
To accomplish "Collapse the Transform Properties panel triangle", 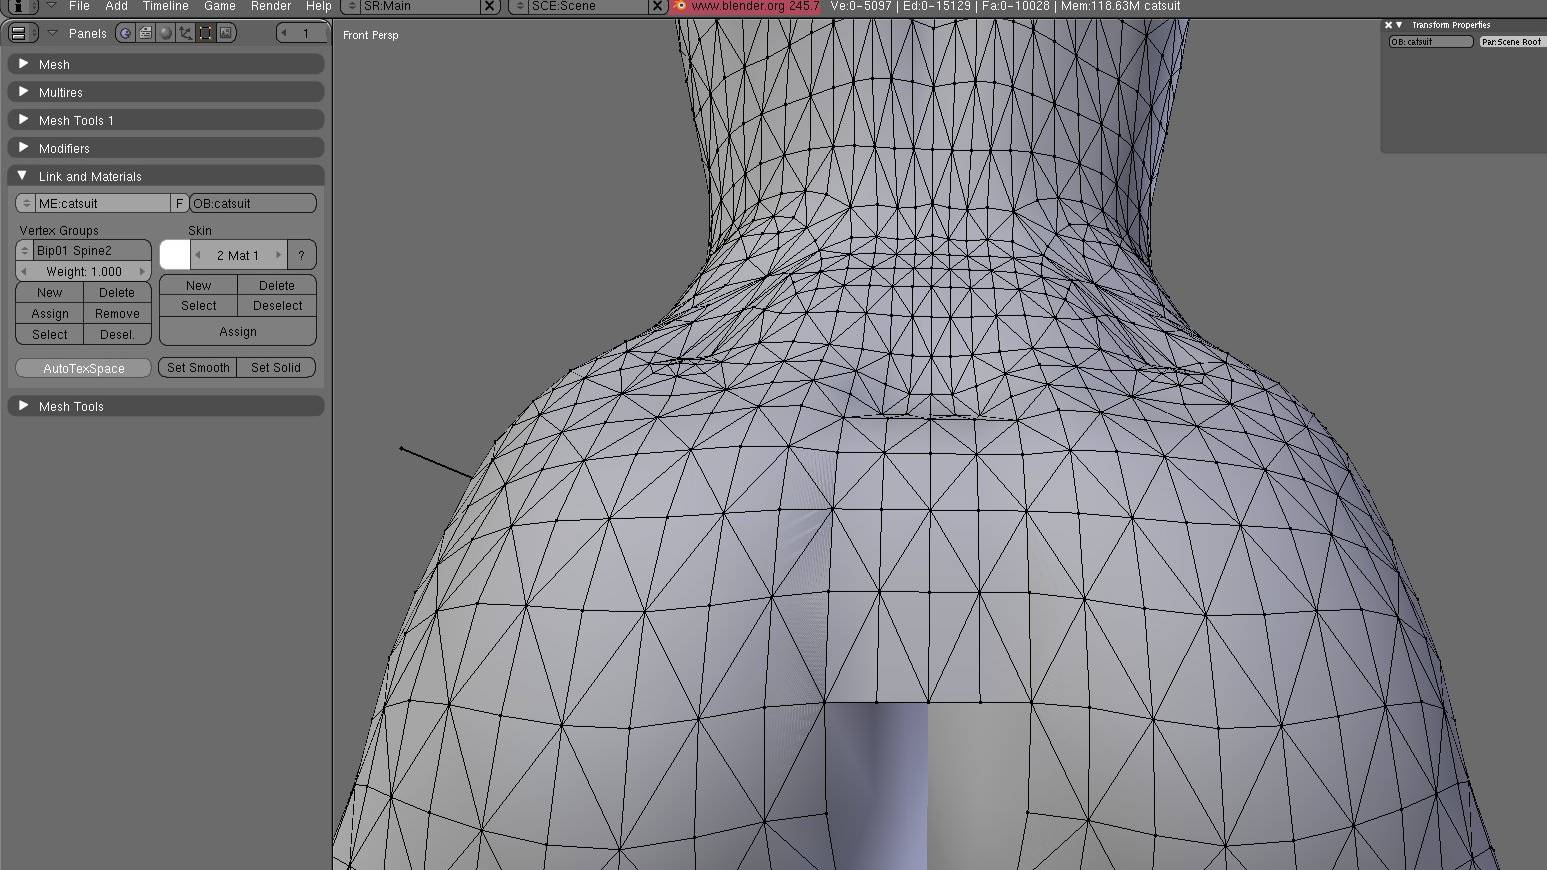I will click(1399, 25).
